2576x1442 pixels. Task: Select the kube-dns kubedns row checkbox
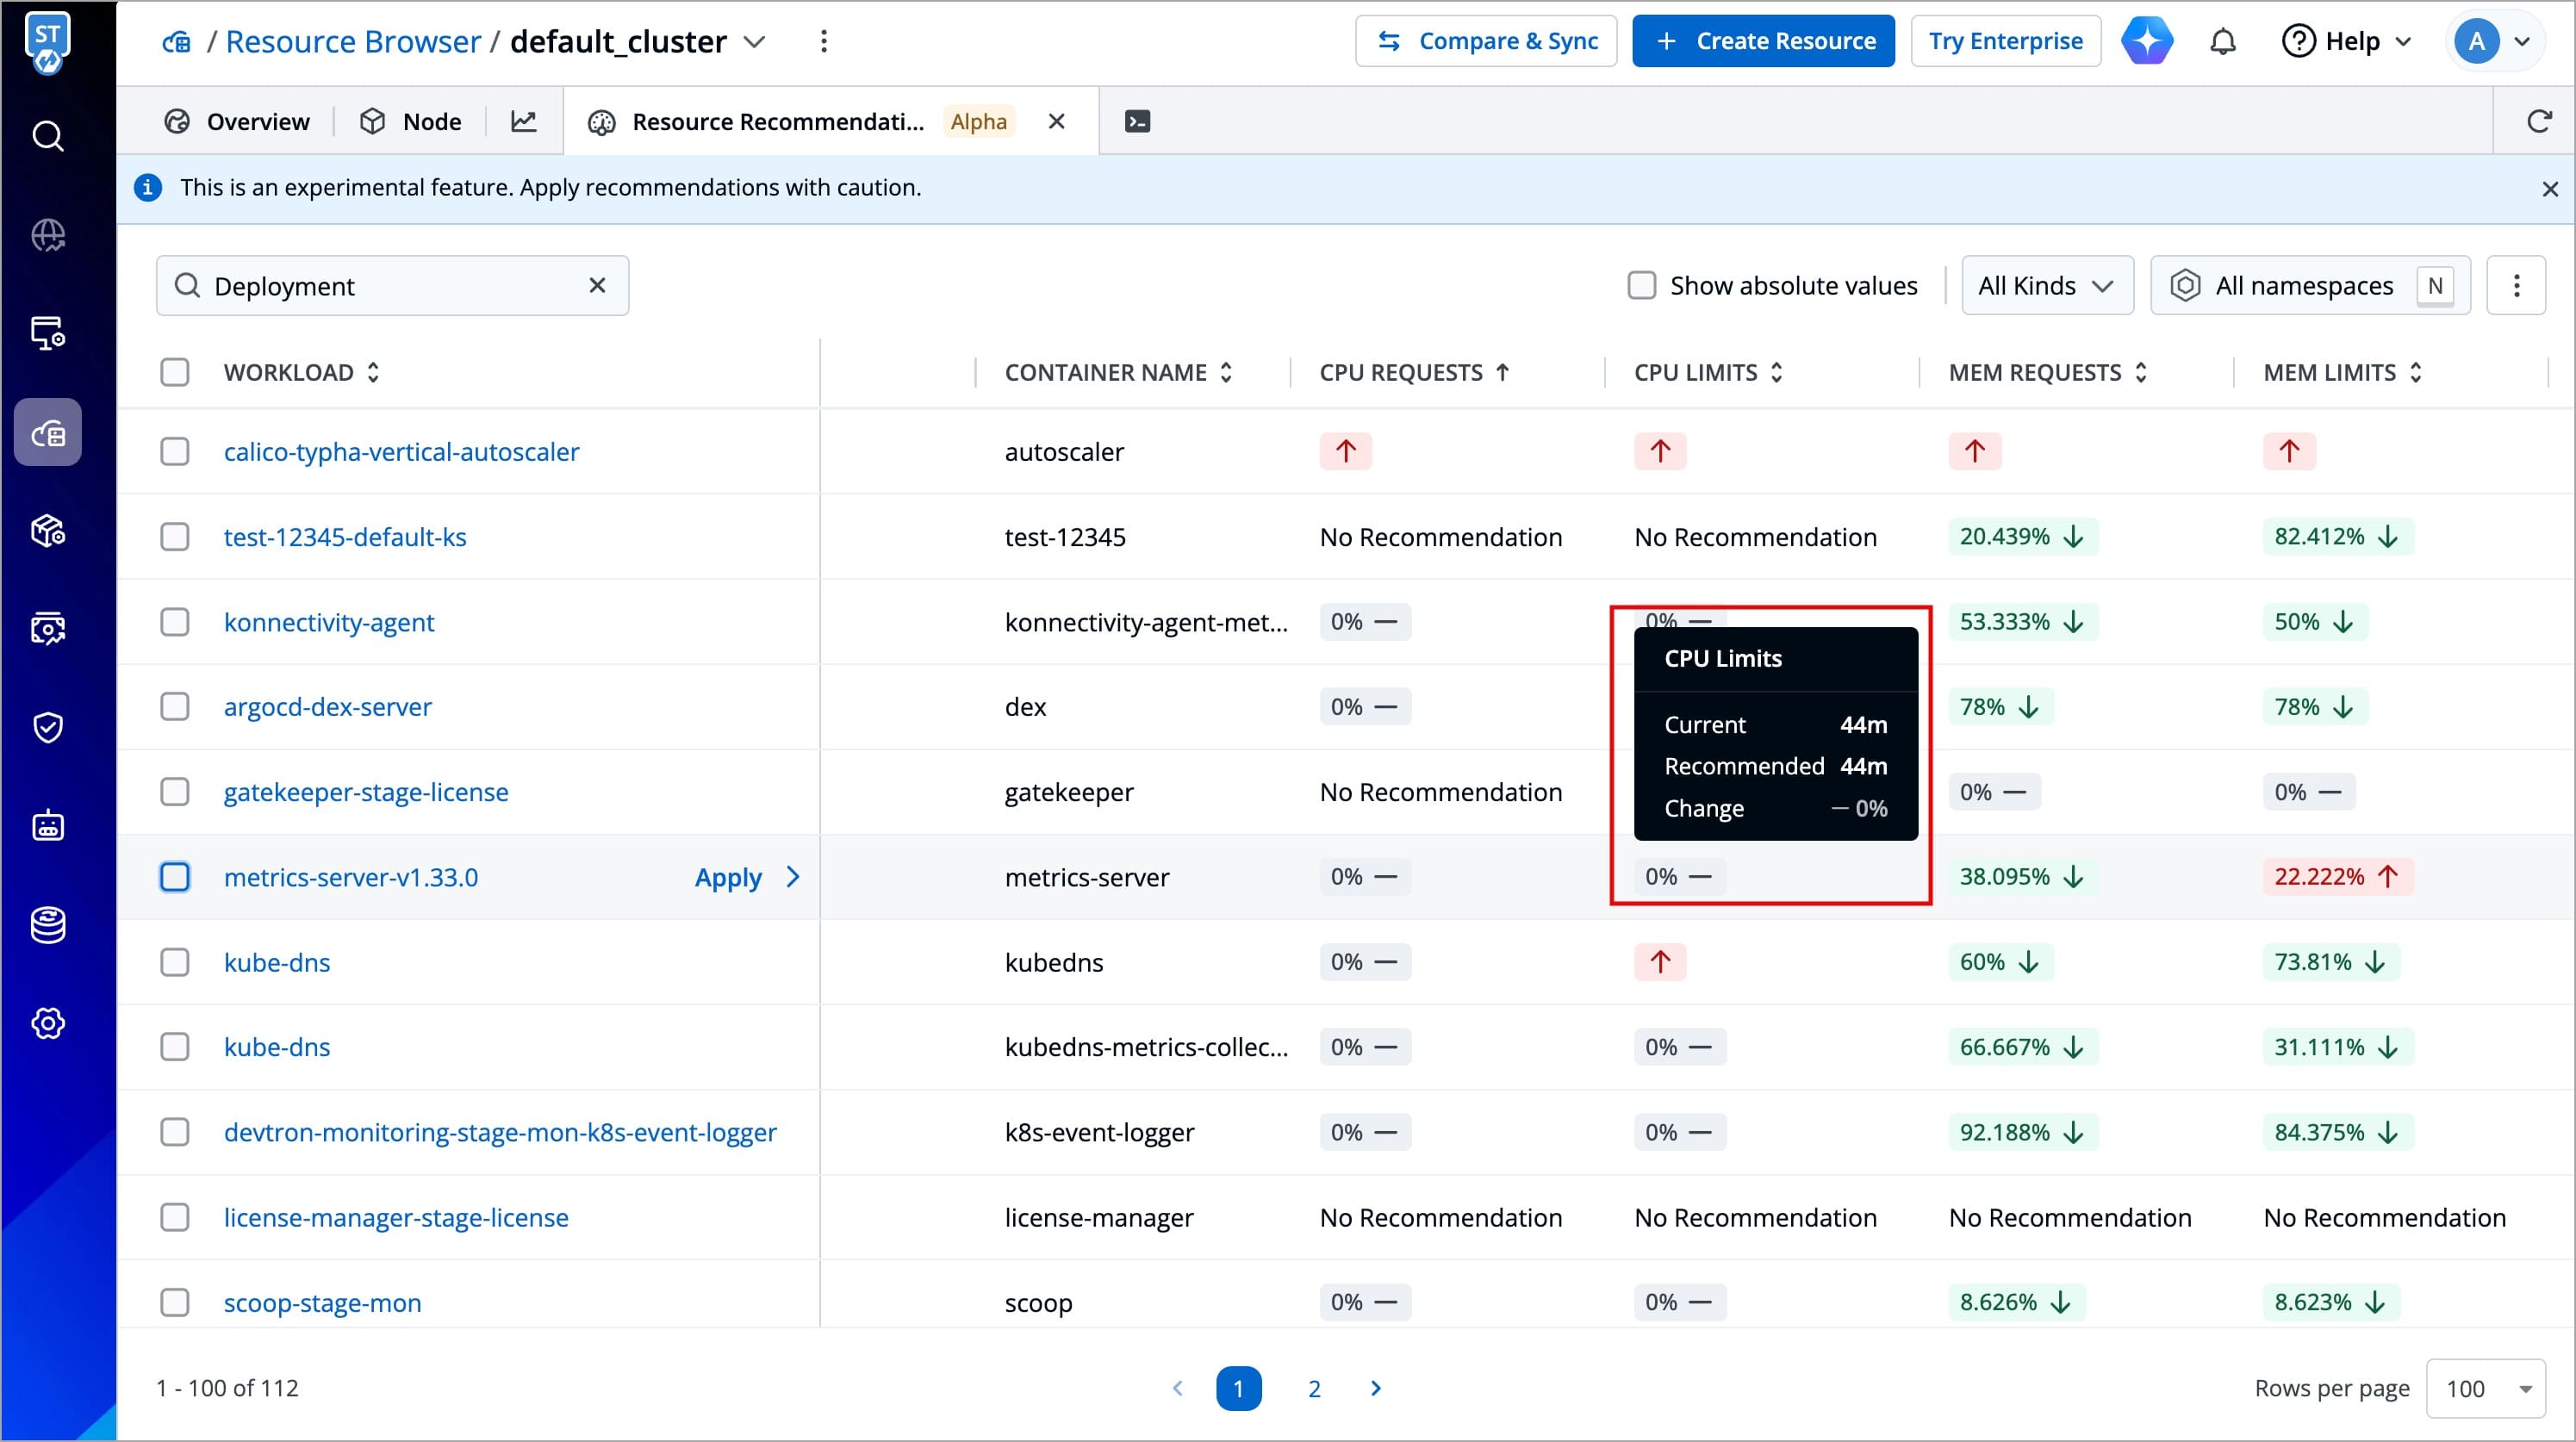click(175, 962)
